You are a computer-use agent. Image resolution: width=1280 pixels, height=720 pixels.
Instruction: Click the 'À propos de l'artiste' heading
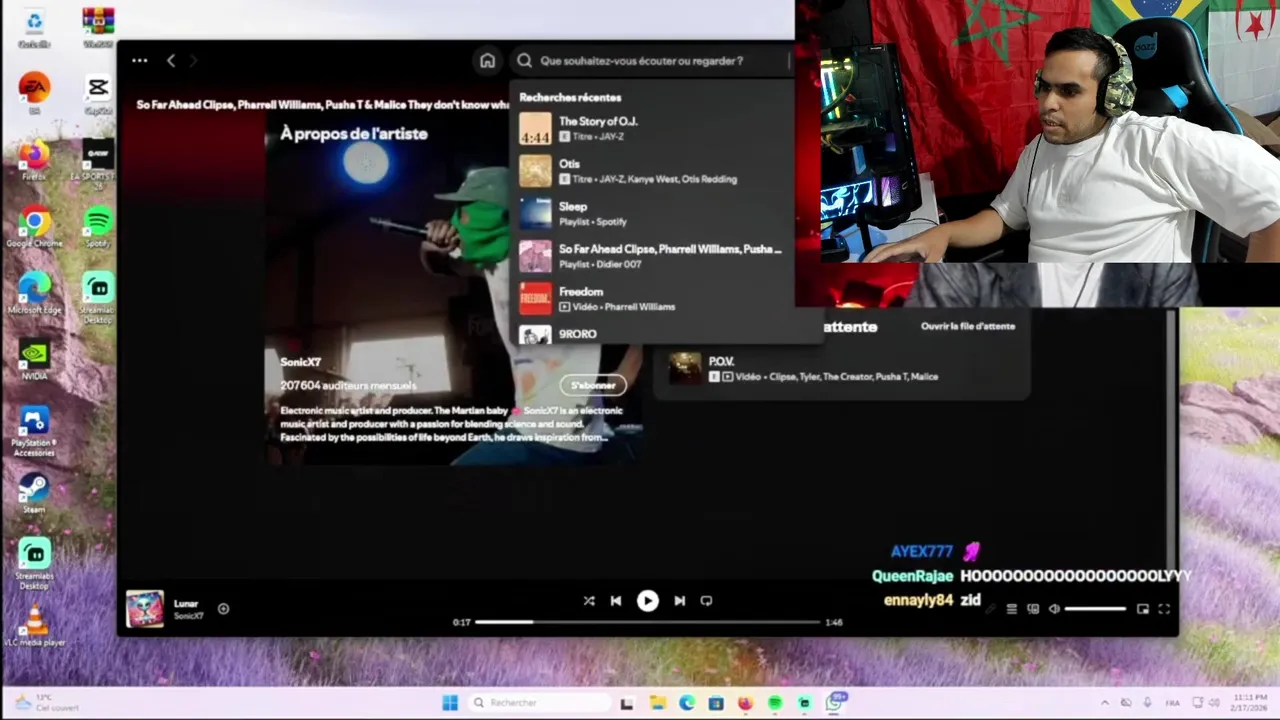354,134
